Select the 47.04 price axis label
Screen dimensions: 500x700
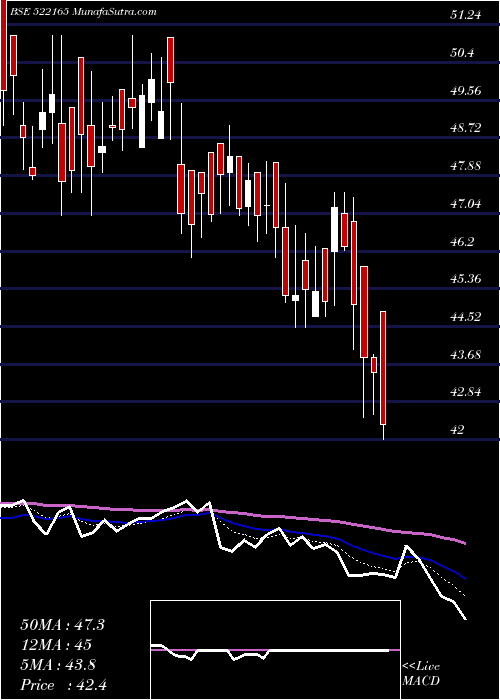point(466,204)
